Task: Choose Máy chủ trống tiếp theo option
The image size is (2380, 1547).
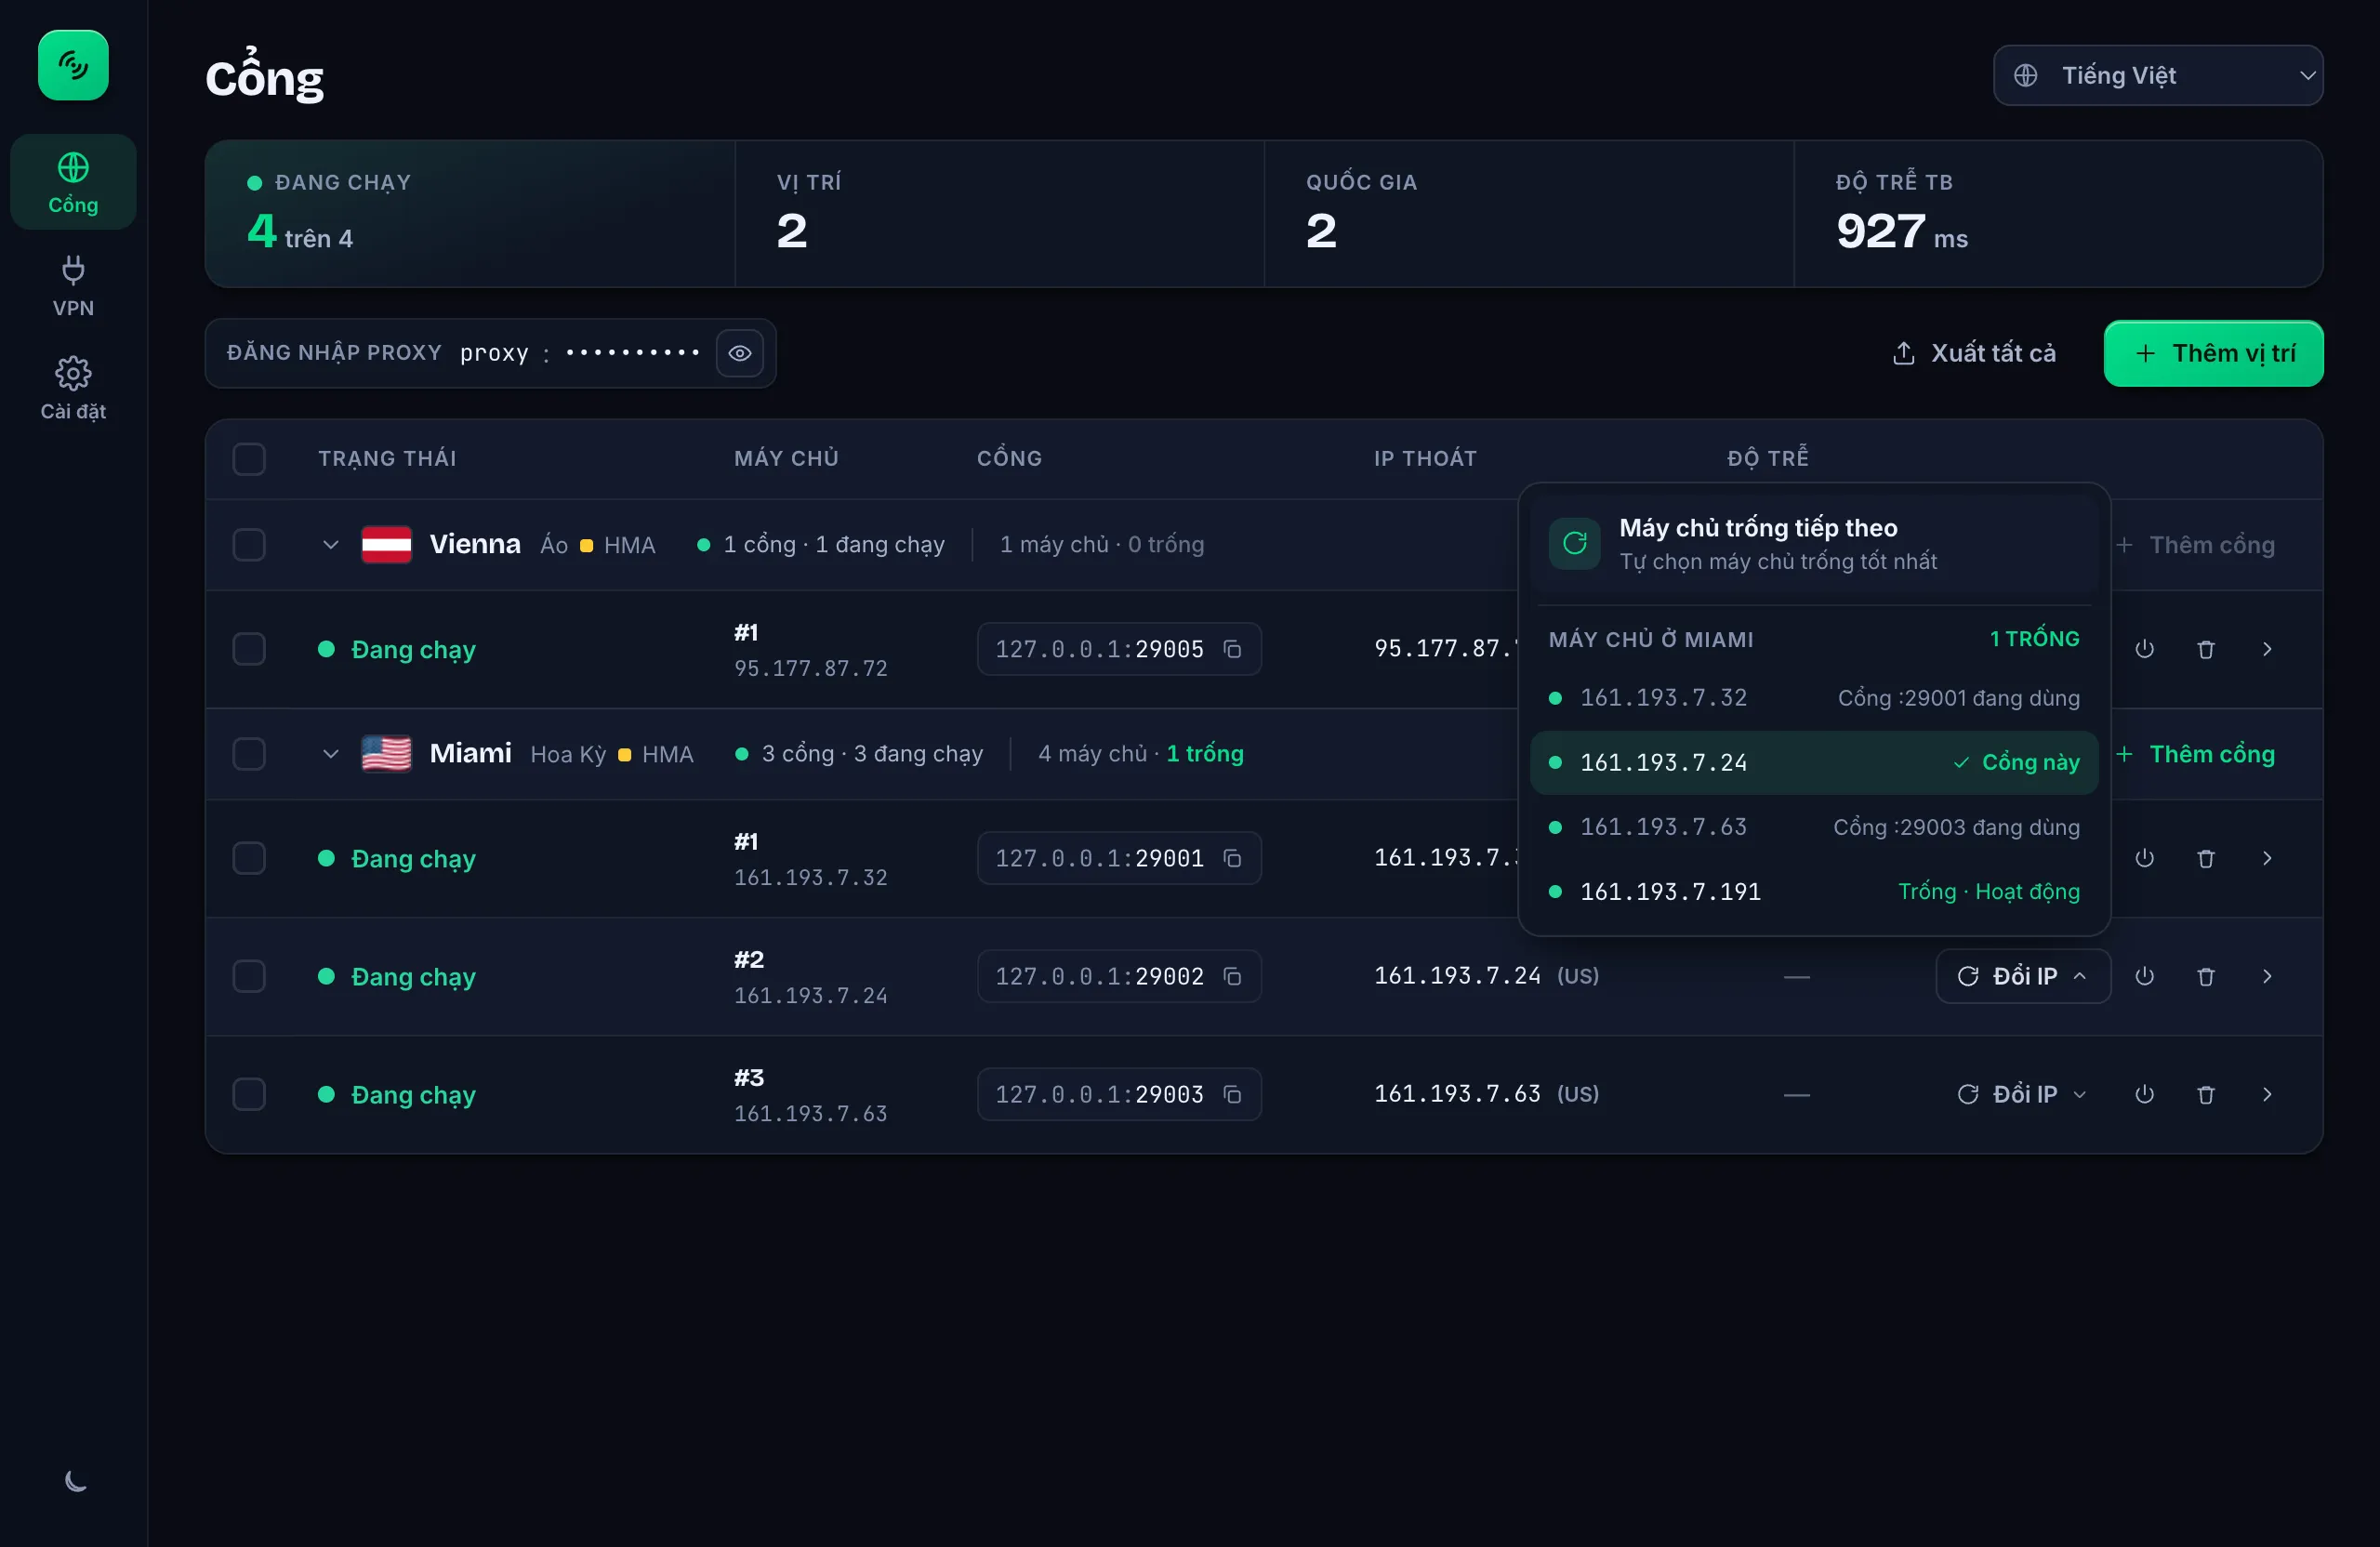Action: pos(1814,544)
